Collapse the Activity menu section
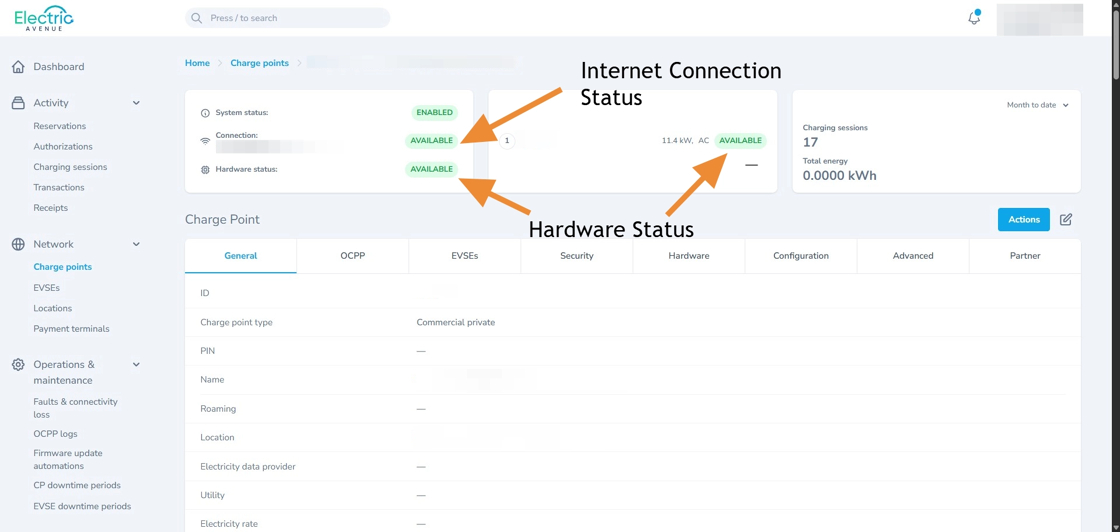1120x532 pixels. point(136,103)
